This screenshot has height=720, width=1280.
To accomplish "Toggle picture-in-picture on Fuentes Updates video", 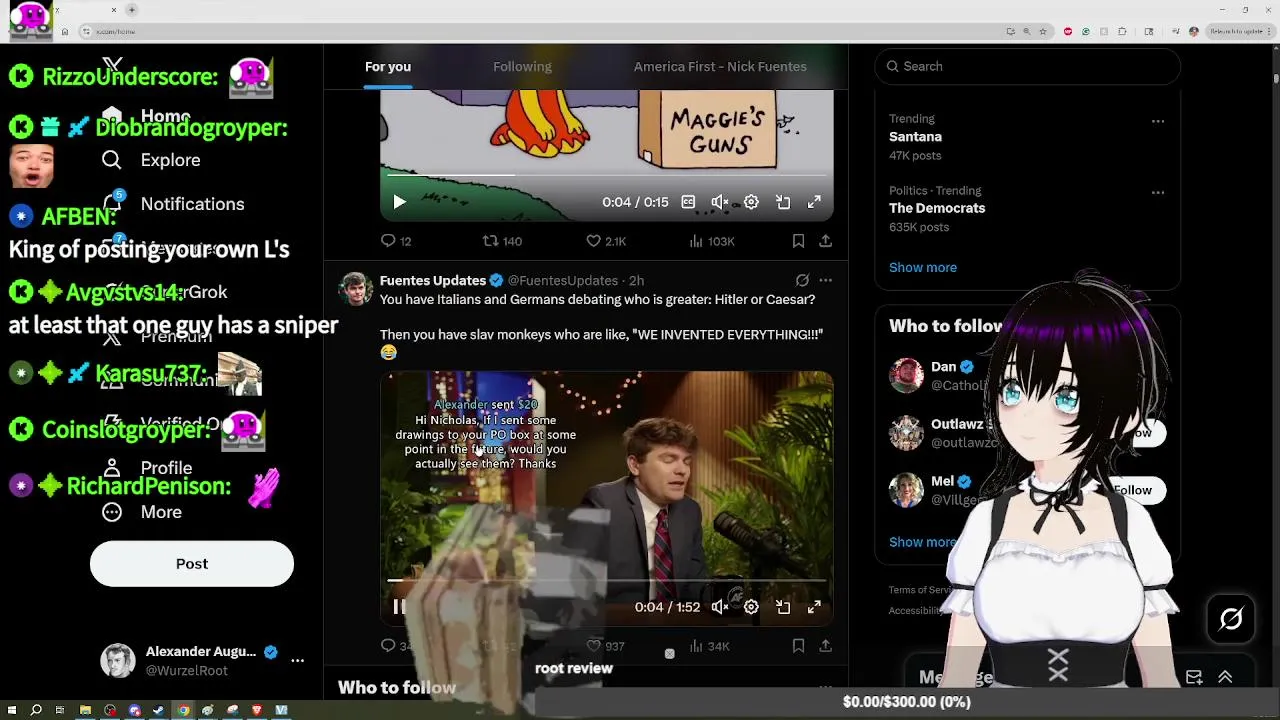I will pyautogui.click(x=783, y=607).
